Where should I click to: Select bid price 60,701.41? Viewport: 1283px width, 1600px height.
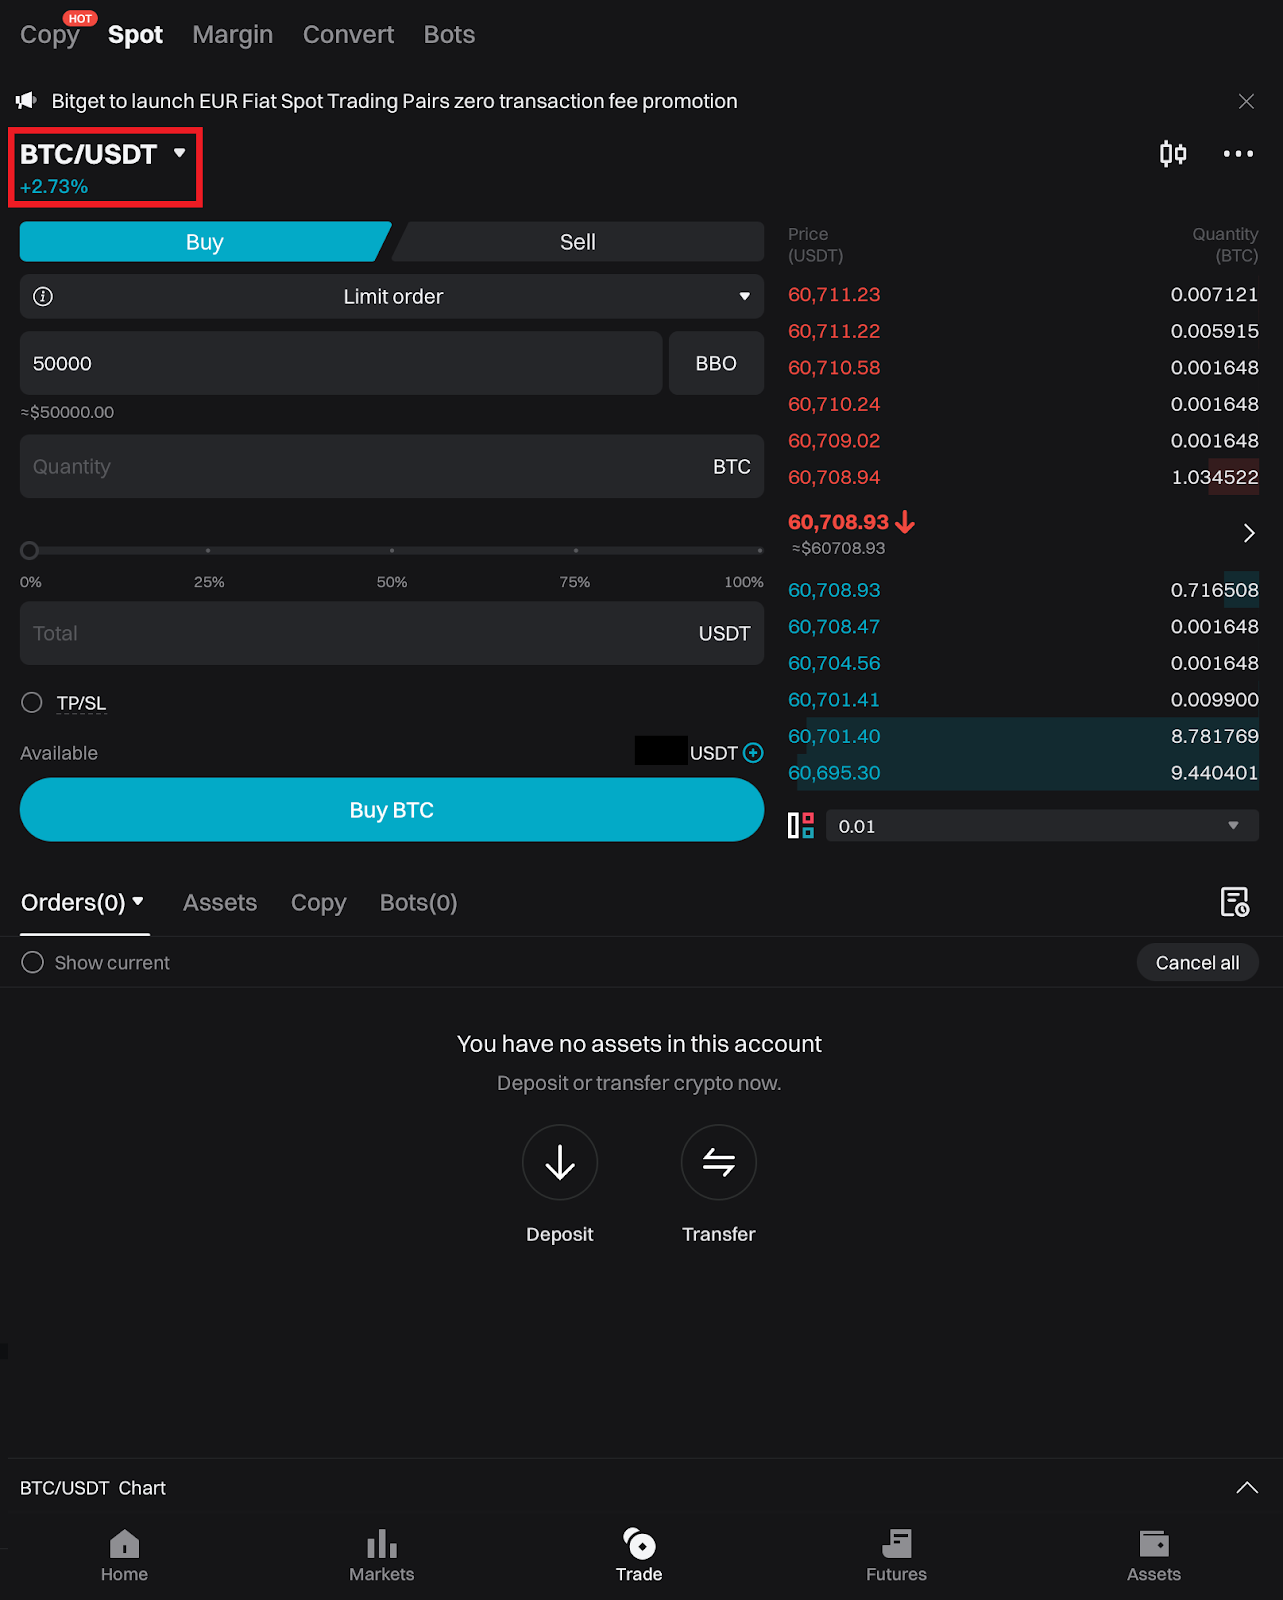[x=834, y=699]
